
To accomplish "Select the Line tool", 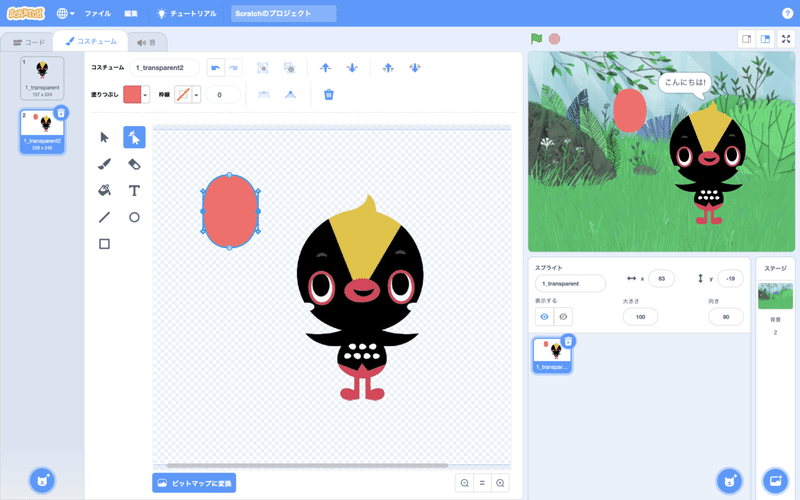I will pyautogui.click(x=104, y=217).
